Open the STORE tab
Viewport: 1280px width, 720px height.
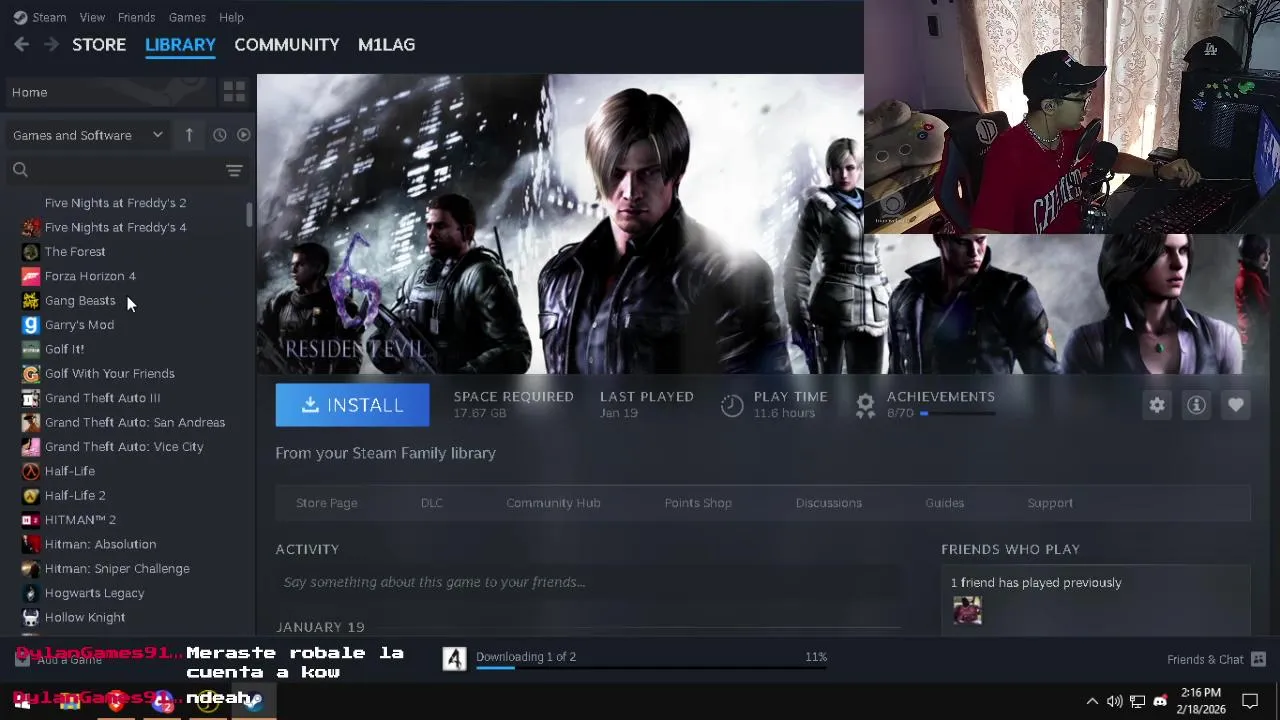tap(99, 45)
